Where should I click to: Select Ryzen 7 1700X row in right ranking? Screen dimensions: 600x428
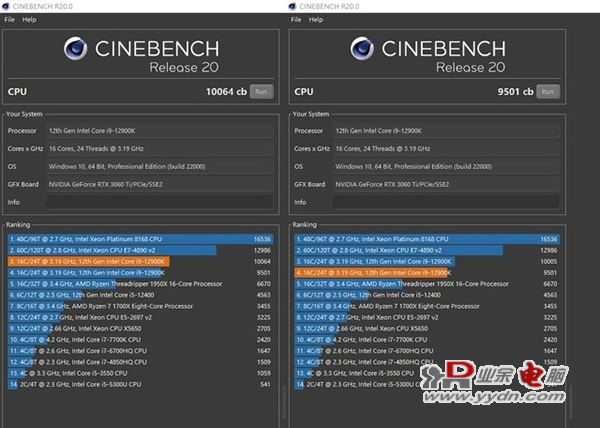[x=427, y=306]
